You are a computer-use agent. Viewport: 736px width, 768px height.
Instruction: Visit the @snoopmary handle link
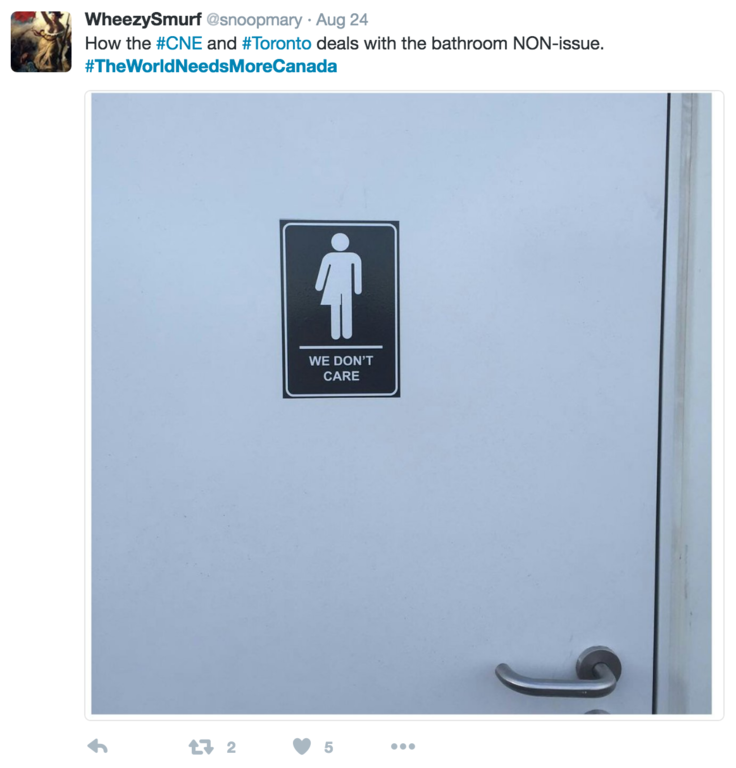(x=254, y=20)
